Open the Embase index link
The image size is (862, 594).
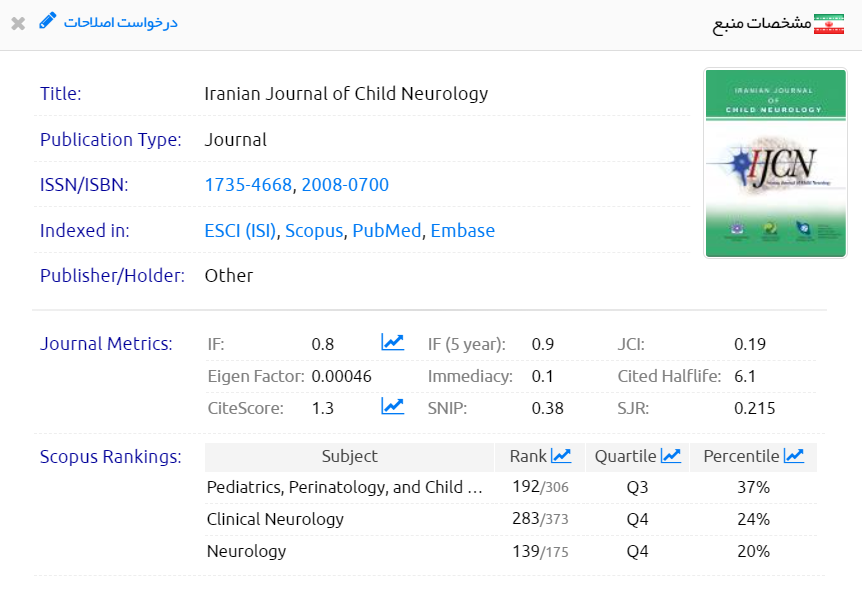point(462,231)
